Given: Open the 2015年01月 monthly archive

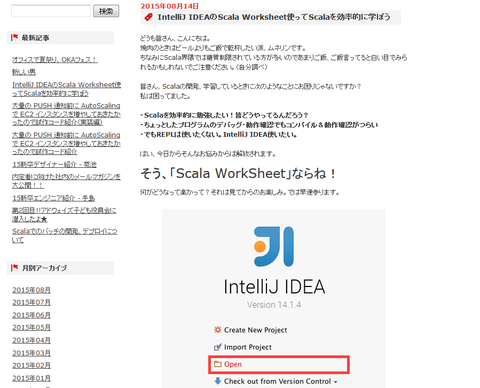Looking at the screenshot, I should pyautogui.click(x=31, y=378).
